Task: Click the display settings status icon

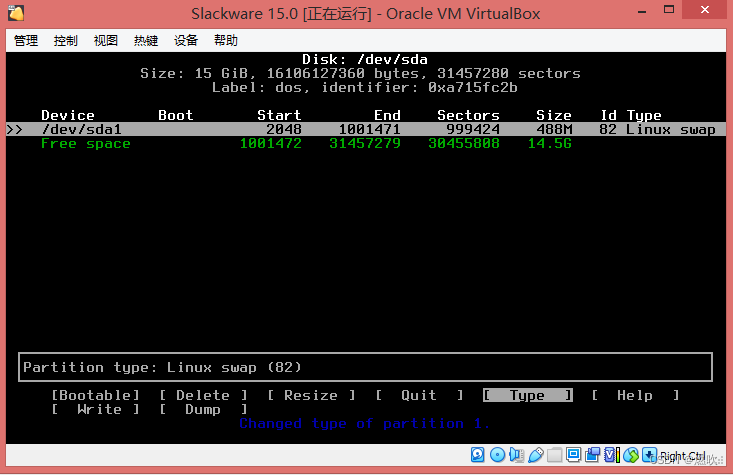Action: pyautogui.click(x=574, y=454)
